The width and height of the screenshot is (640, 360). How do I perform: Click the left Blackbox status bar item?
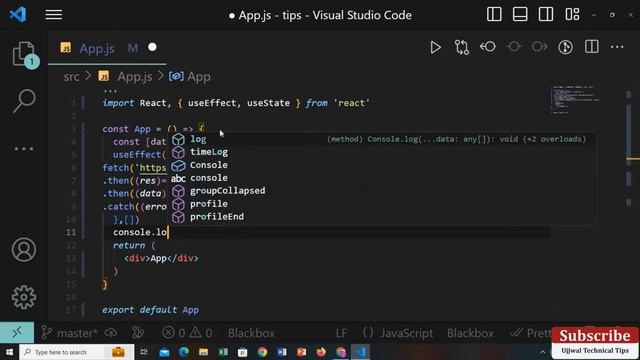(x=251, y=333)
